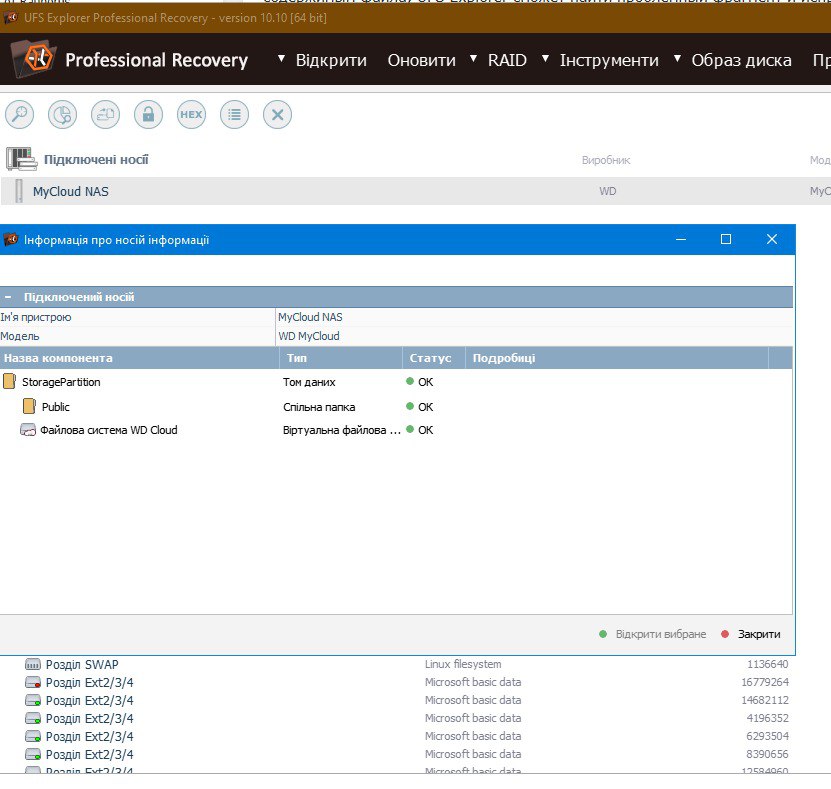Screen dimensions: 831x789
Task: Click the scan pie-chart toolbar icon
Action: pos(63,114)
